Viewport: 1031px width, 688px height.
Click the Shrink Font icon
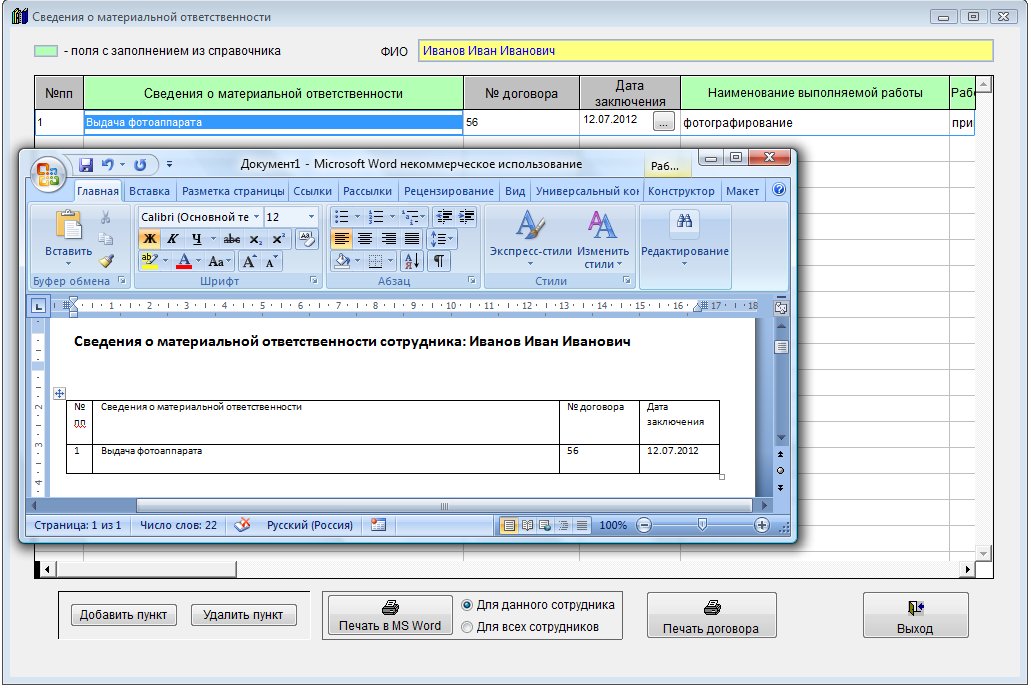[x=270, y=261]
